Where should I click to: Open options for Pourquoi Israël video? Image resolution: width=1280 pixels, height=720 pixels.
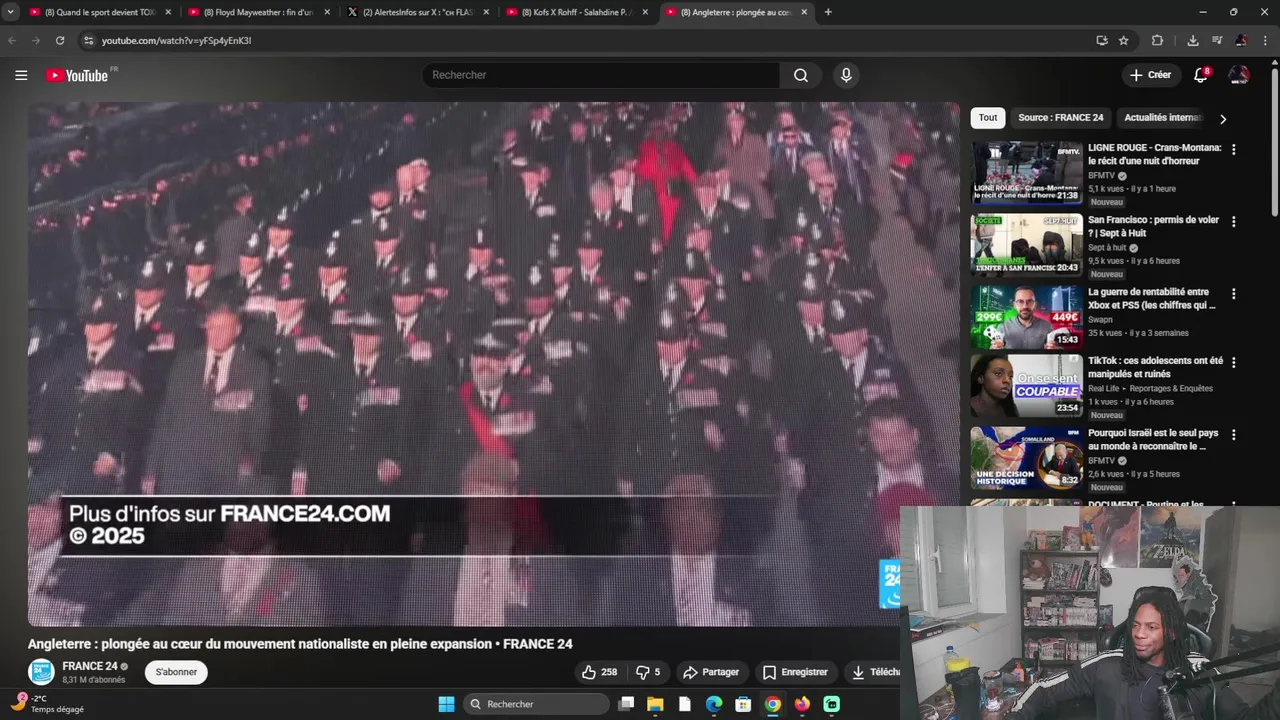pyautogui.click(x=1233, y=435)
